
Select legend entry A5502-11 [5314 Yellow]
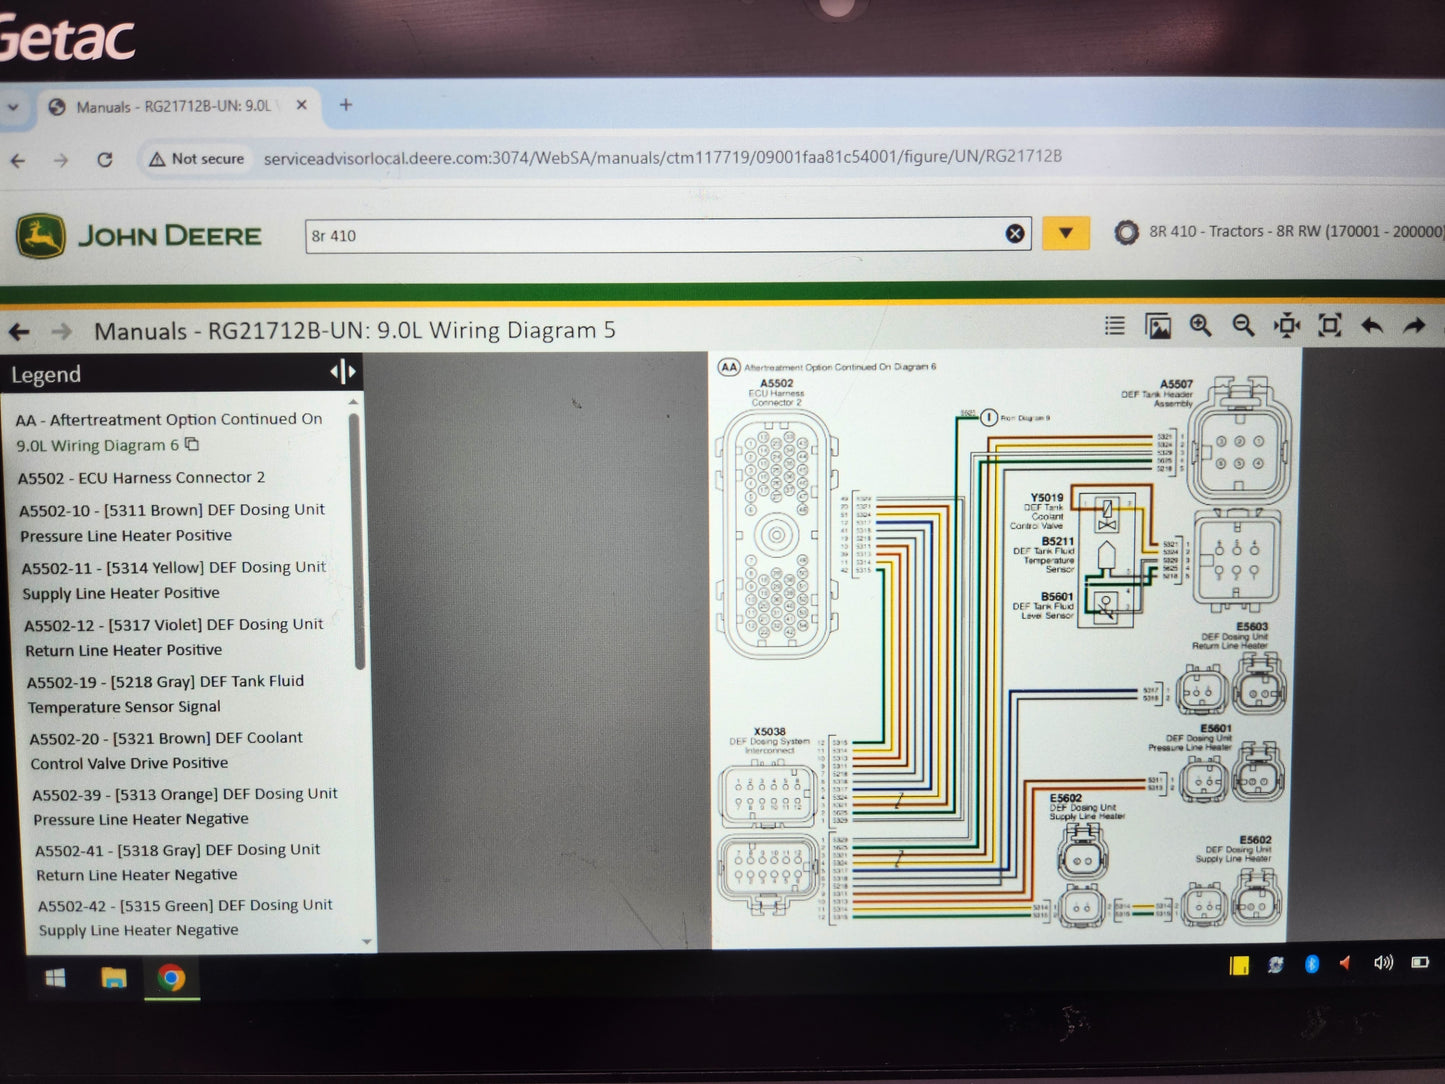[x=174, y=580]
